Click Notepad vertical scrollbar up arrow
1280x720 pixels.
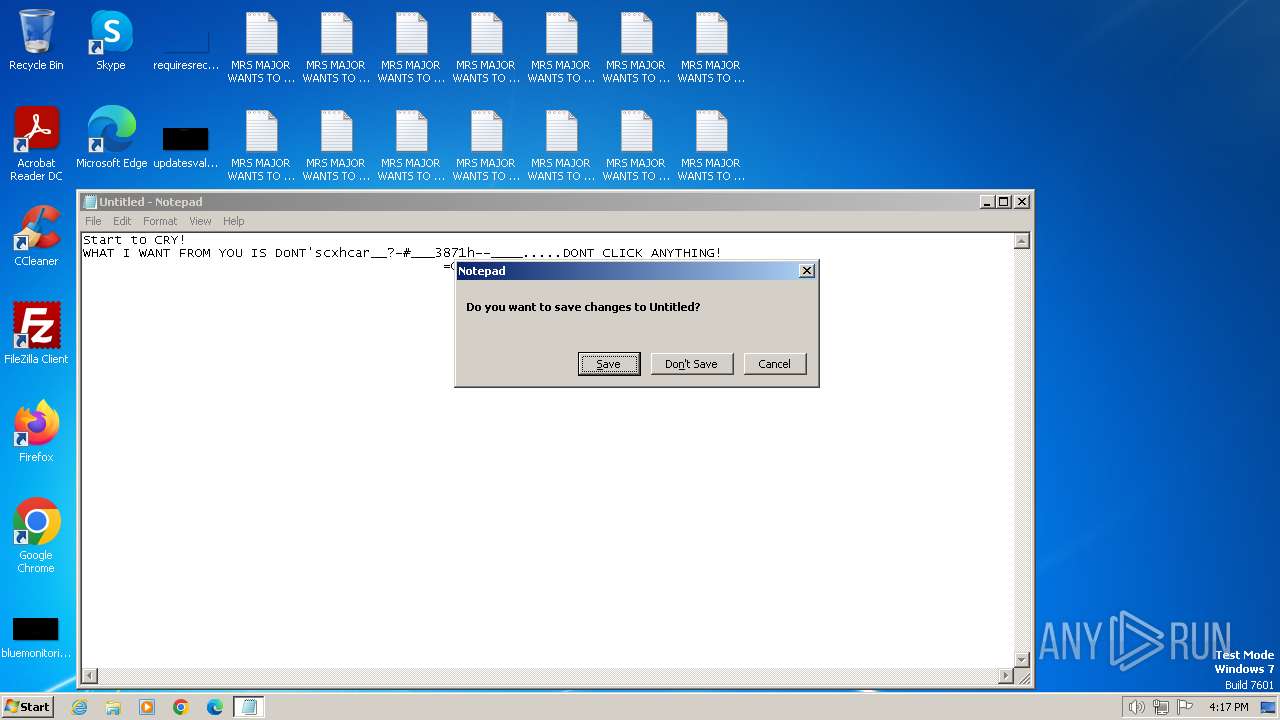(x=1022, y=241)
